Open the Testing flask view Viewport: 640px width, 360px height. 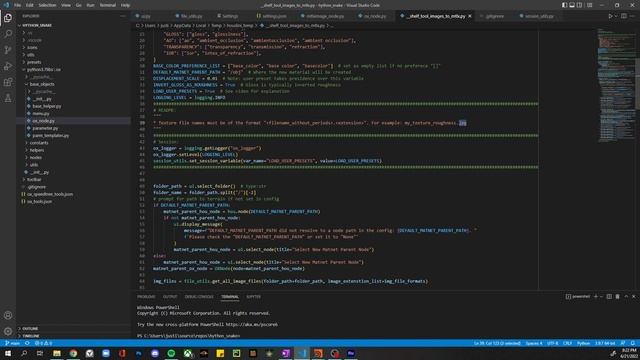click(8, 98)
